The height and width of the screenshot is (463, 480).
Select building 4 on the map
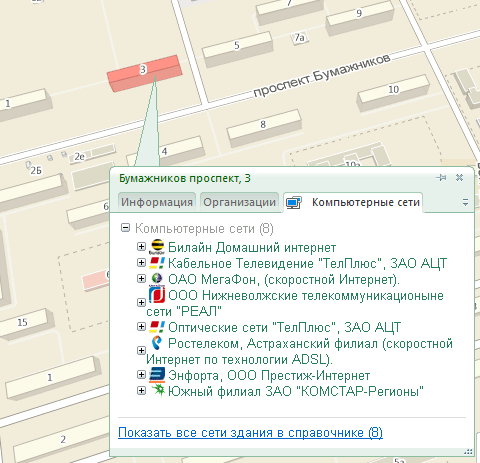point(165,152)
